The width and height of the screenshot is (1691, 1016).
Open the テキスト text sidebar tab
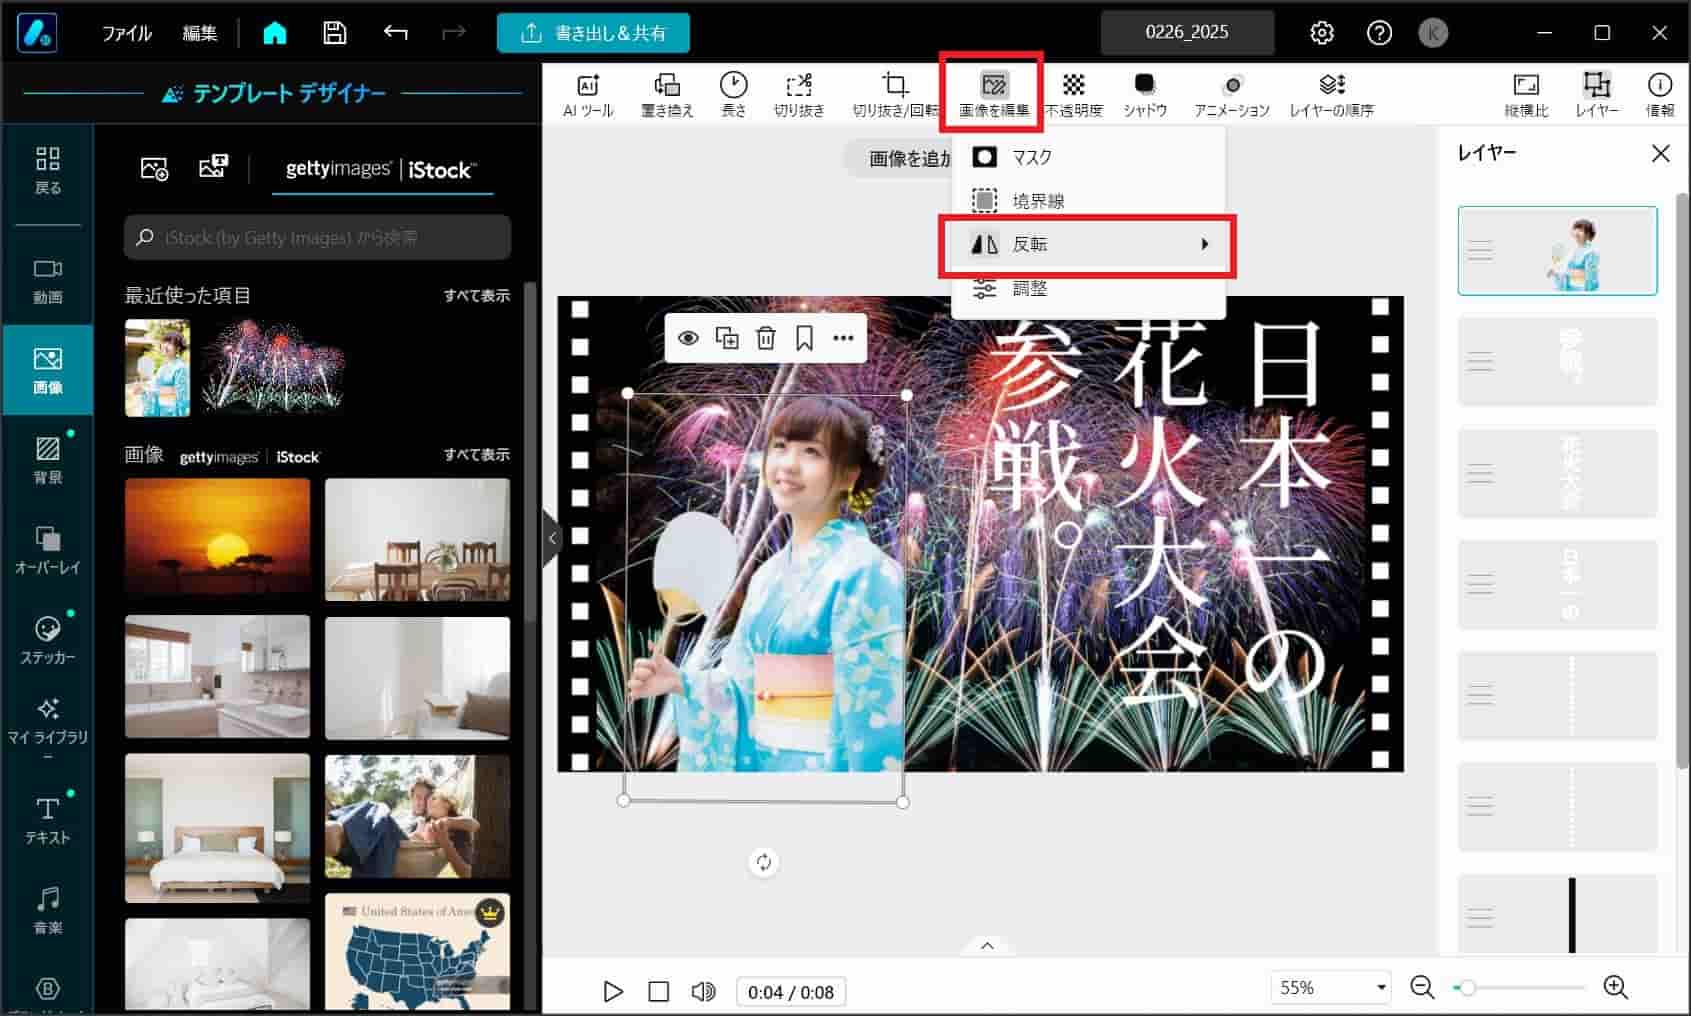click(x=48, y=821)
